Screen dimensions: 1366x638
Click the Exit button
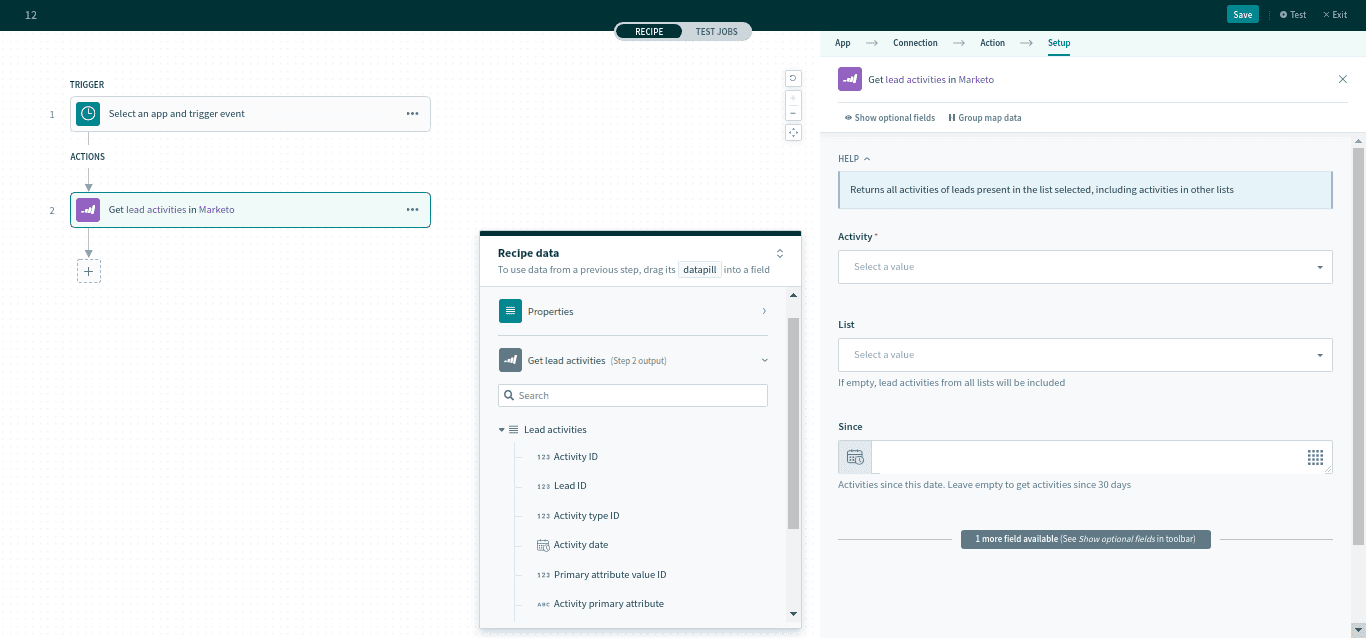tap(1335, 15)
